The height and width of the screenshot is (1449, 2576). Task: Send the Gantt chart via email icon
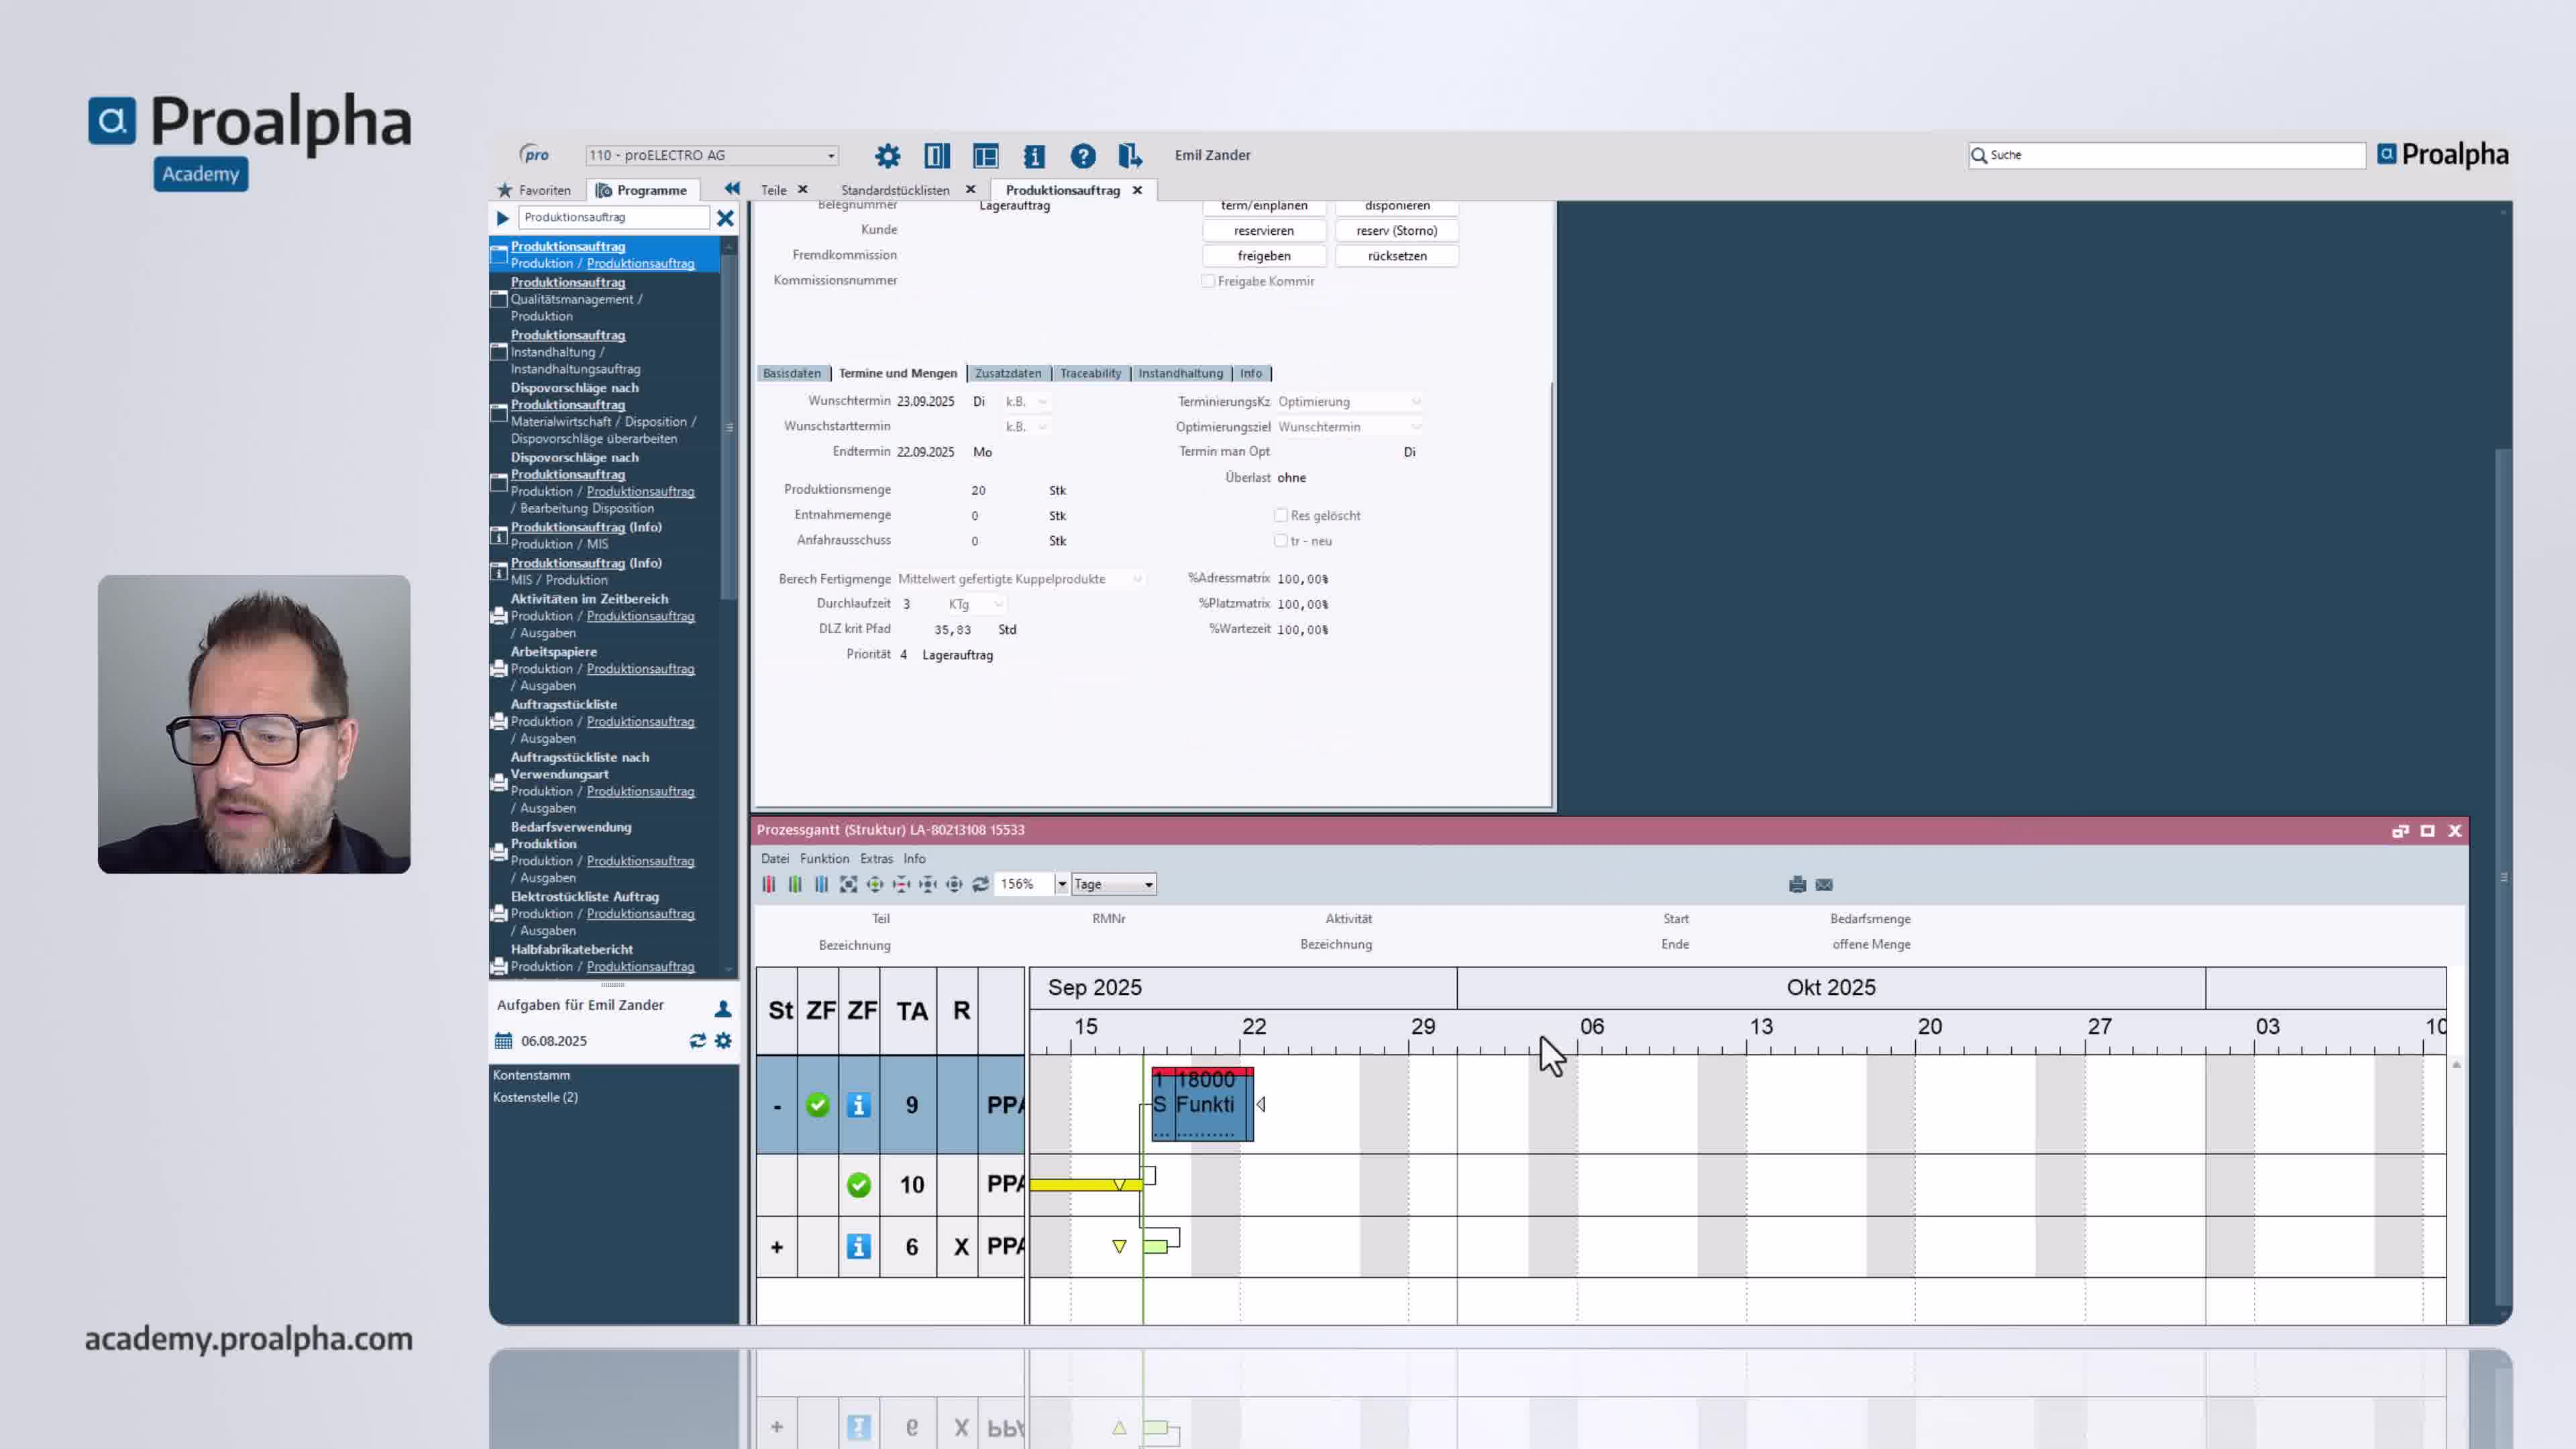[1824, 885]
